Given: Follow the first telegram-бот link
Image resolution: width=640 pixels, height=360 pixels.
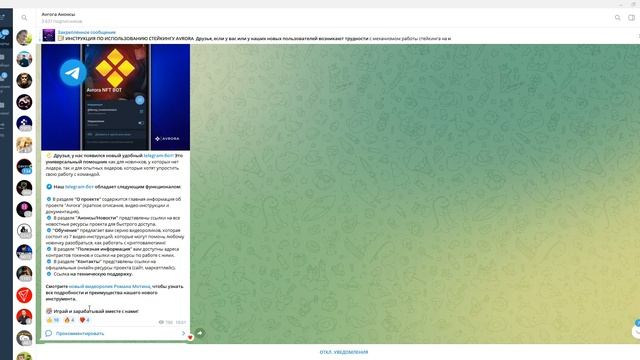Looking at the screenshot, I should (158, 156).
